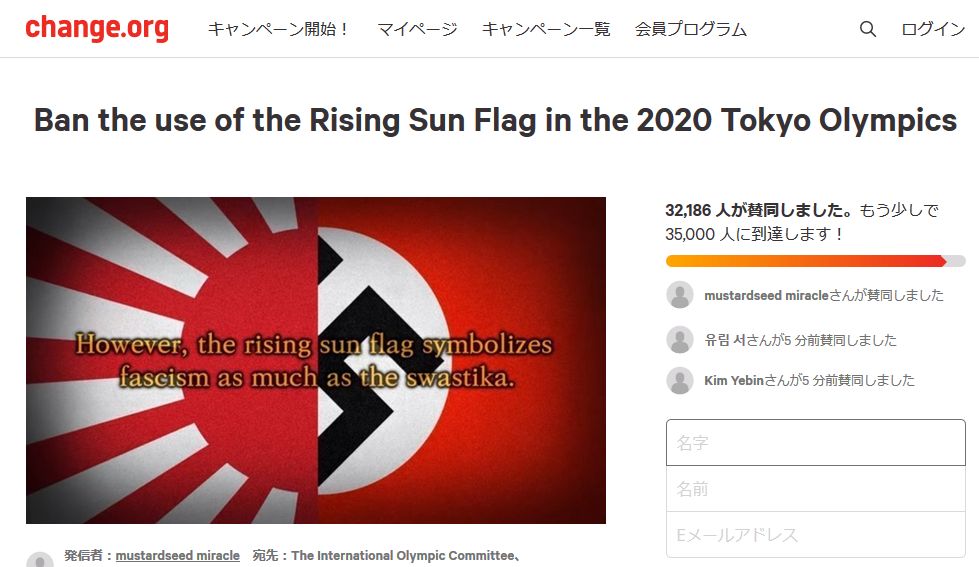Click the signature progress bar
Screen dimensions: 979x567
pos(815,261)
